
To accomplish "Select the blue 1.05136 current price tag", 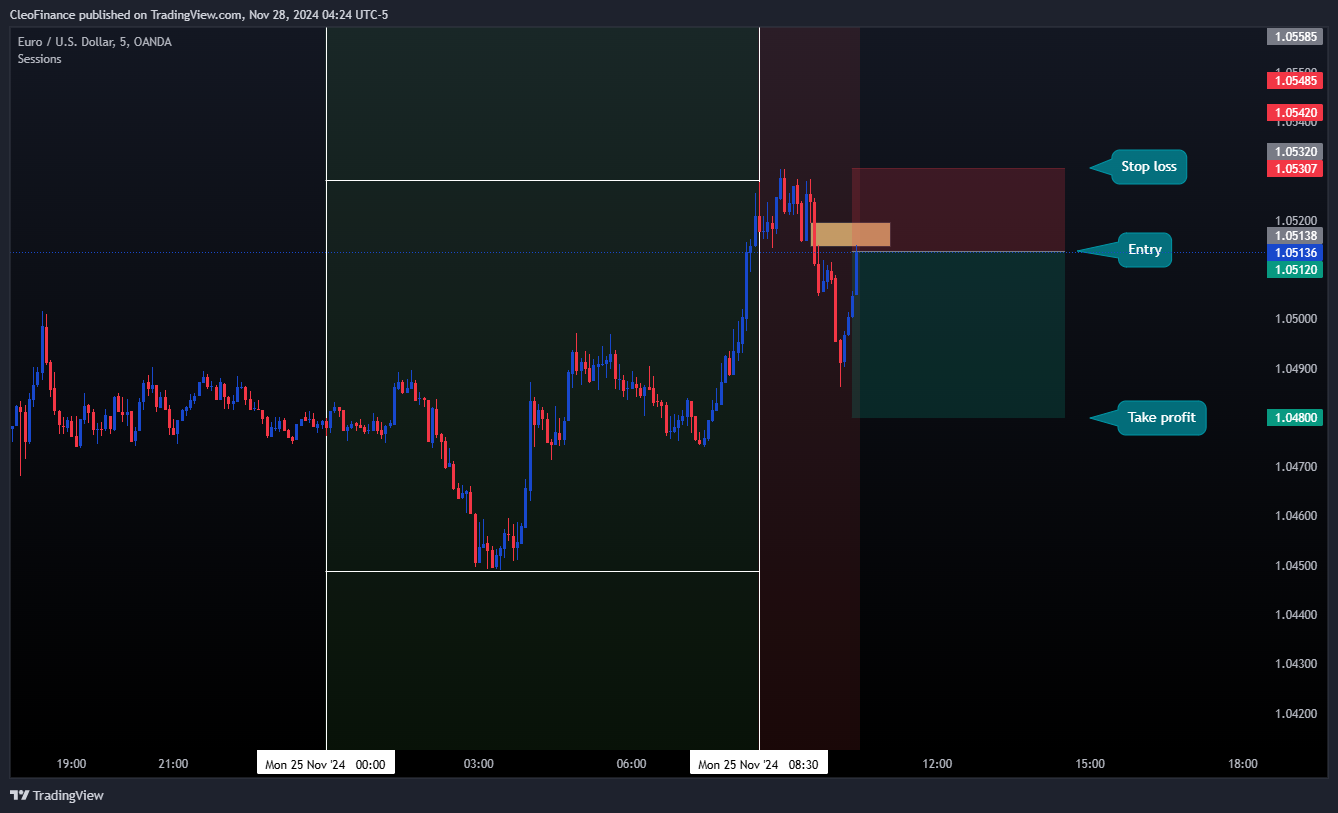I will click(1295, 252).
